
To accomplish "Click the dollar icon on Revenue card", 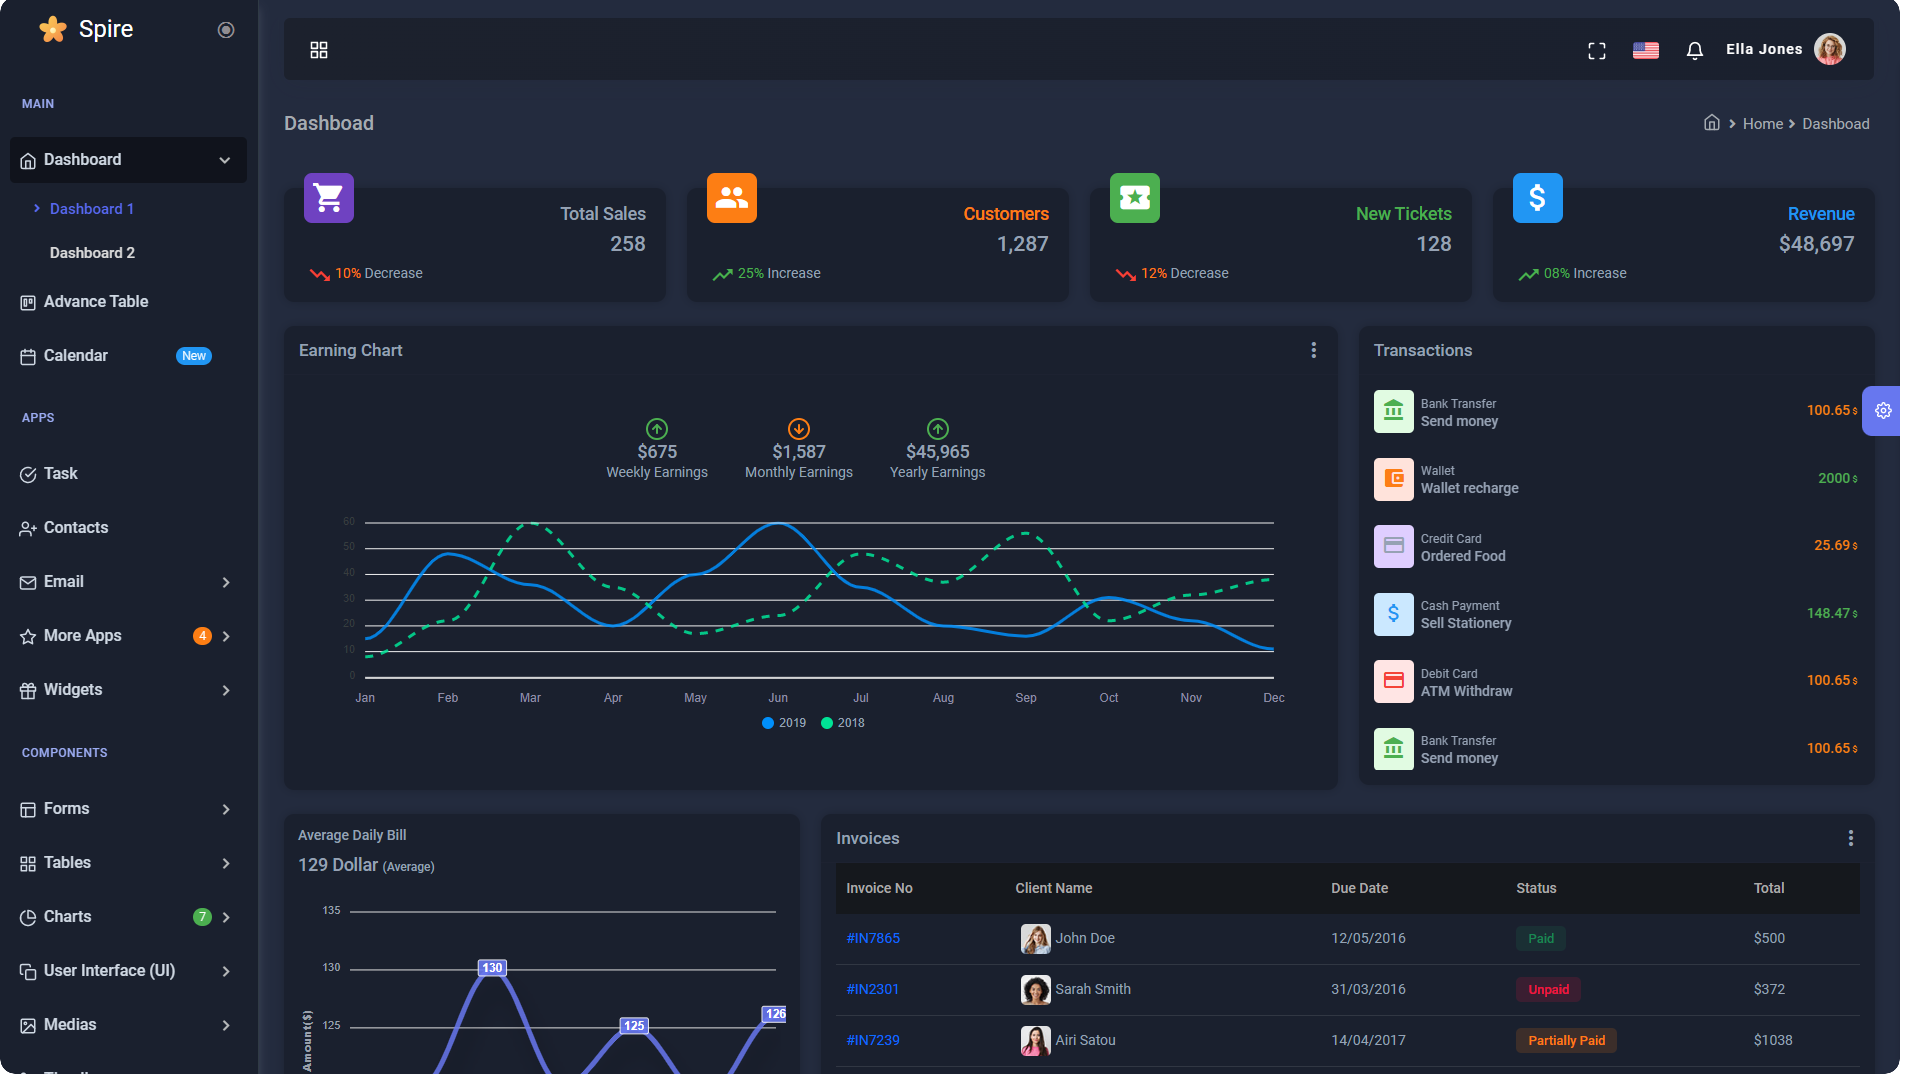I will [1537, 197].
